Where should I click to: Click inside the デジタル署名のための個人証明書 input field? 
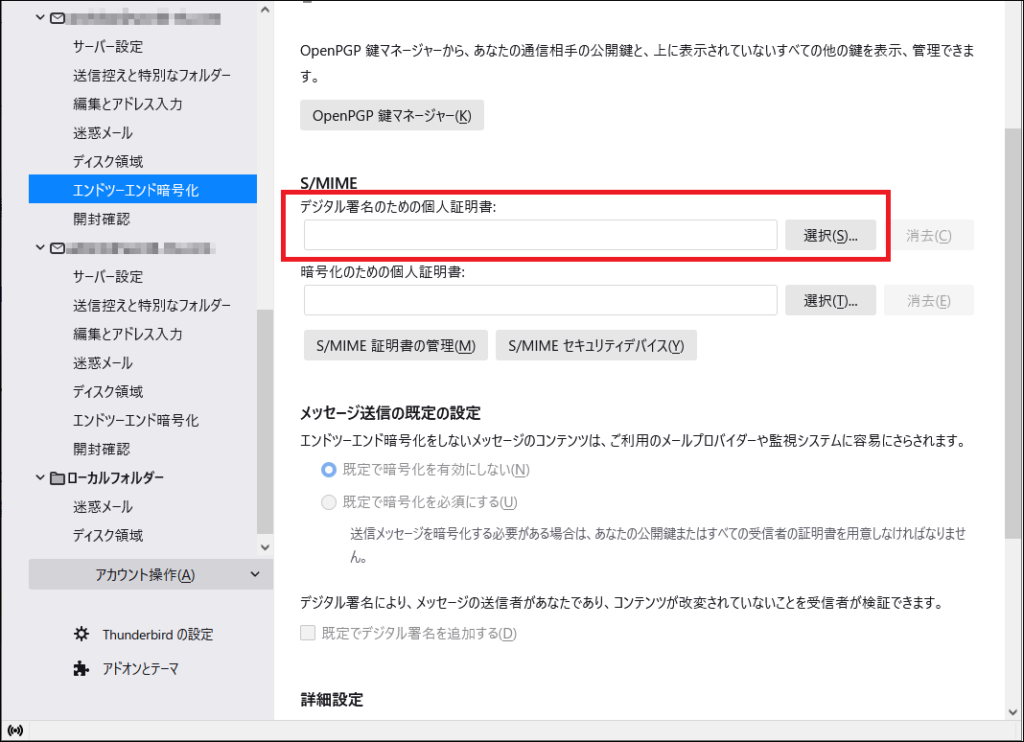coord(540,234)
